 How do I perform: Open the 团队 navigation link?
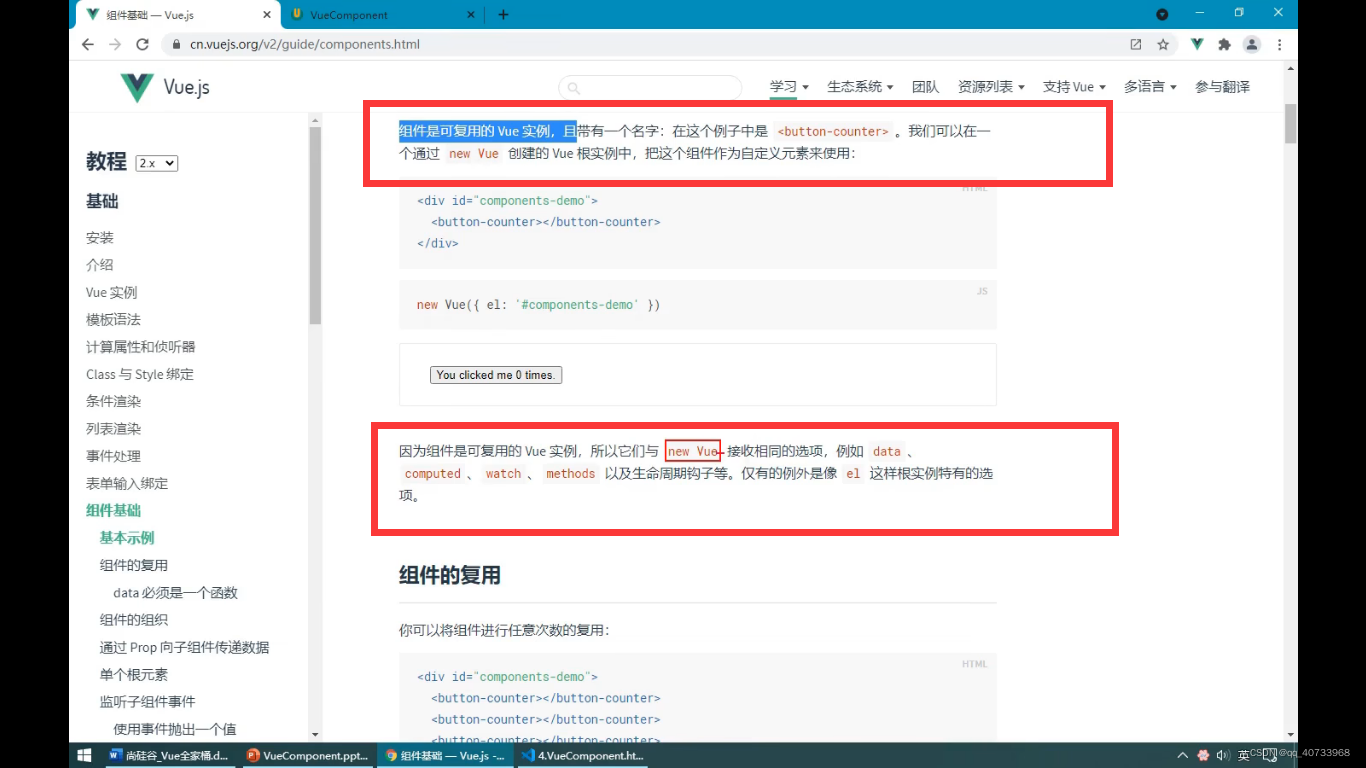[x=925, y=87]
